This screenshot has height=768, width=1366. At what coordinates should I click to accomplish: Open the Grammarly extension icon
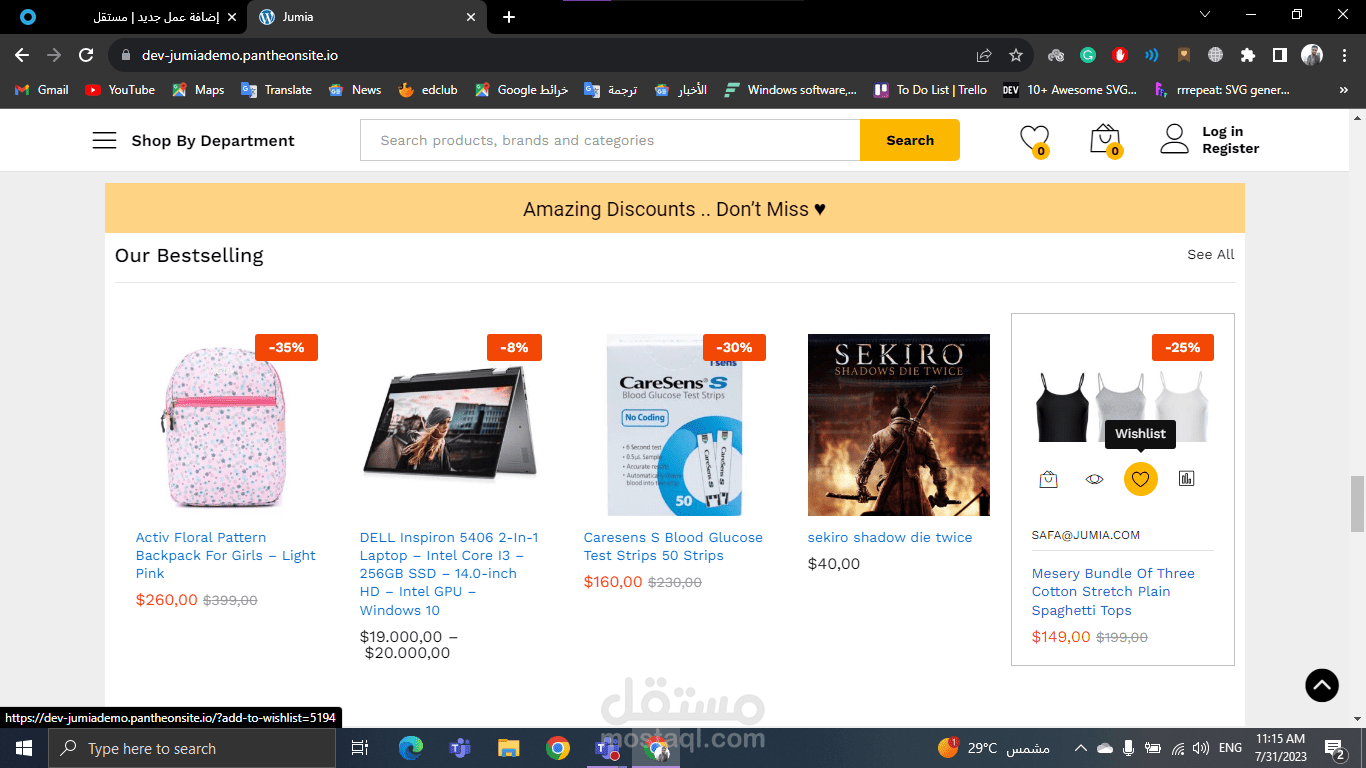click(x=1088, y=55)
